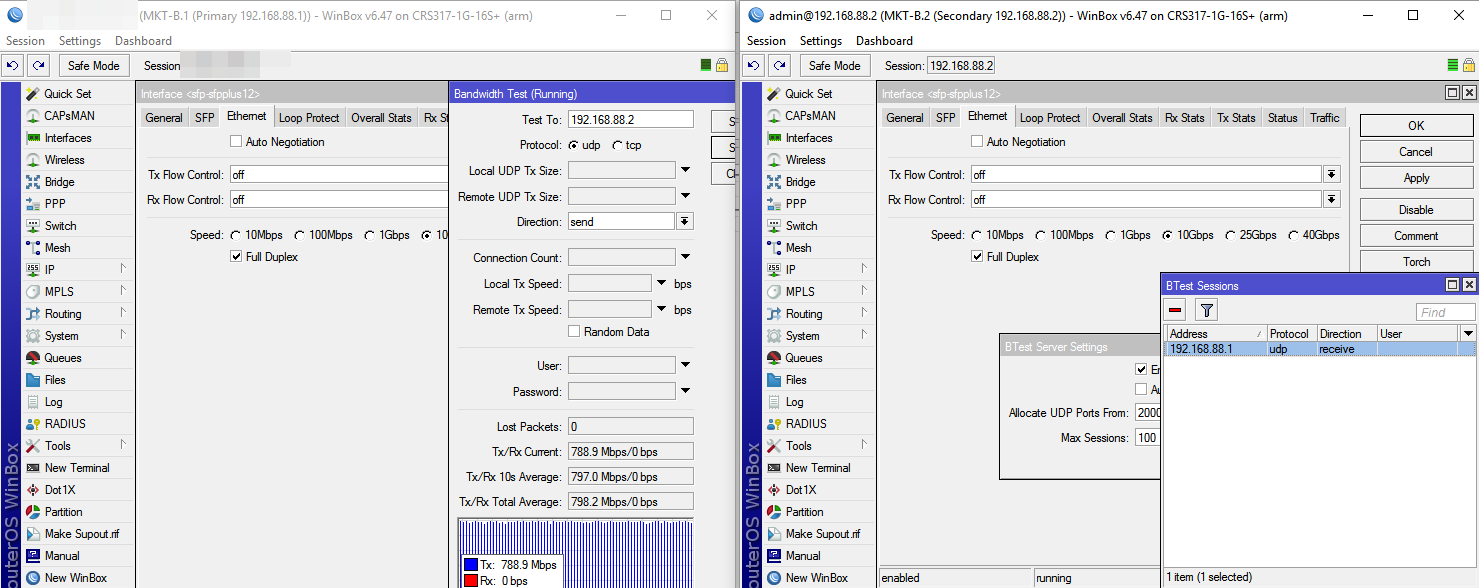Switch to Traffic tab in right window

[1325, 118]
